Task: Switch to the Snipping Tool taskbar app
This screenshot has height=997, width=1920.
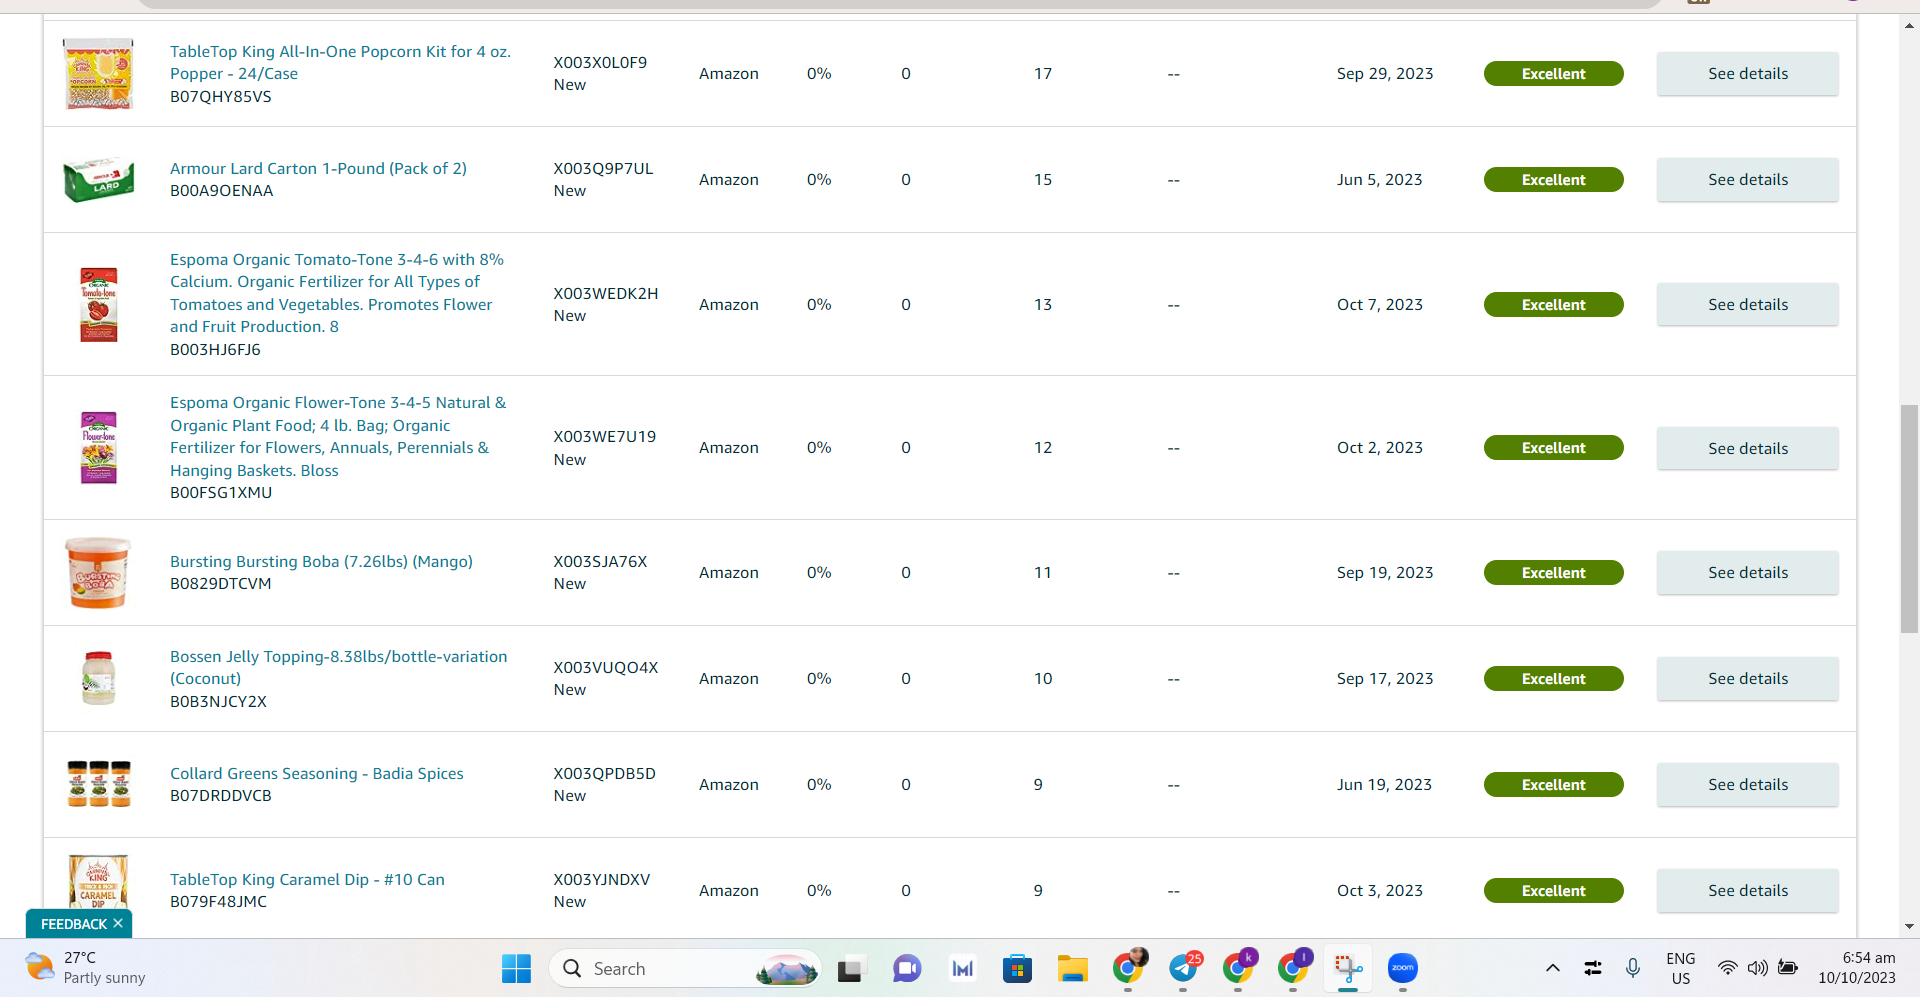Action: (x=1348, y=968)
